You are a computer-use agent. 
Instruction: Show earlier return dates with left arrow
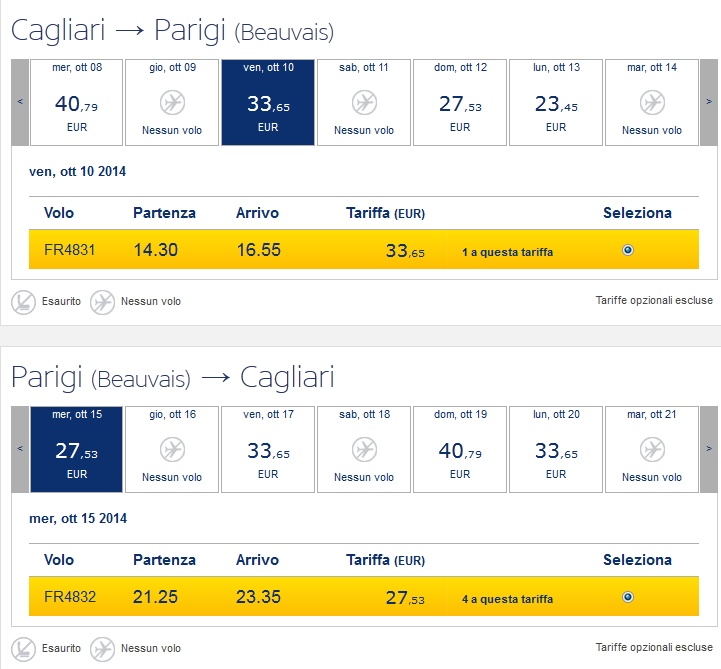pyautogui.click(x=20, y=449)
